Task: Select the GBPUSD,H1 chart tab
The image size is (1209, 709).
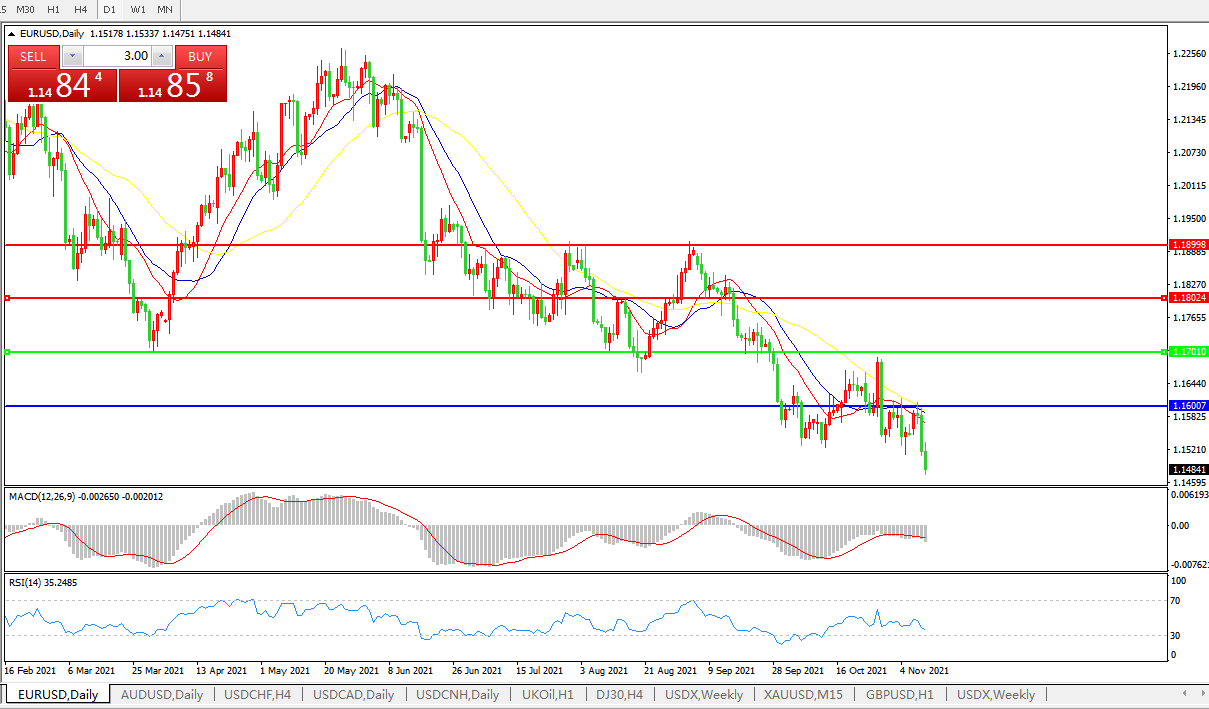Action: pyautogui.click(x=899, y=694)
